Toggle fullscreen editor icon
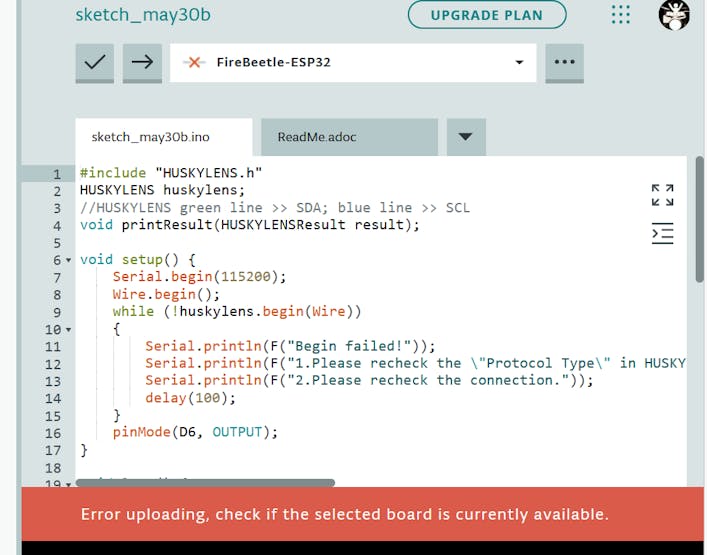 (x=662, y=195)
